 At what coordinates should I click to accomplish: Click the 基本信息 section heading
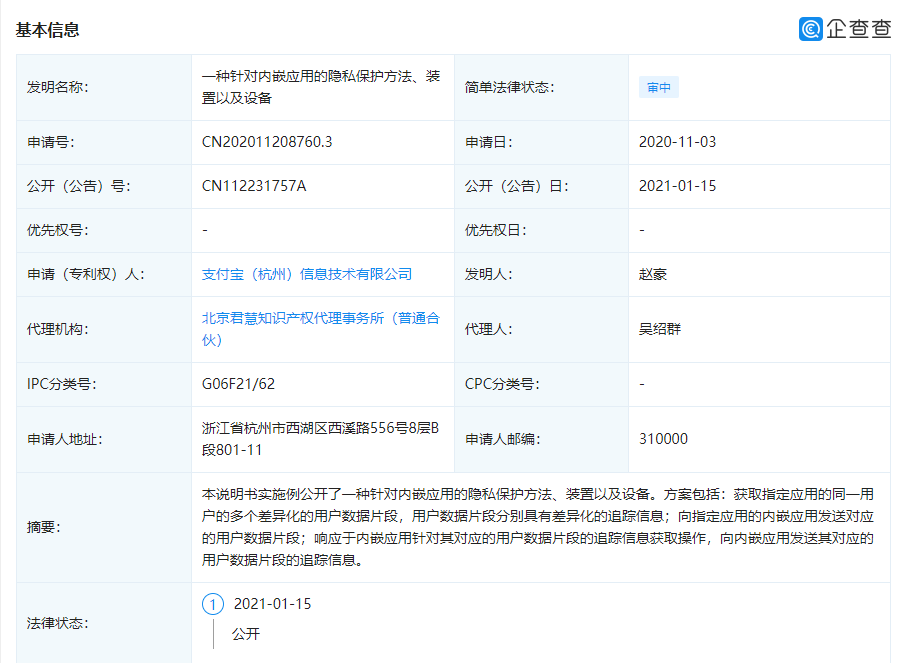(47, 30)
